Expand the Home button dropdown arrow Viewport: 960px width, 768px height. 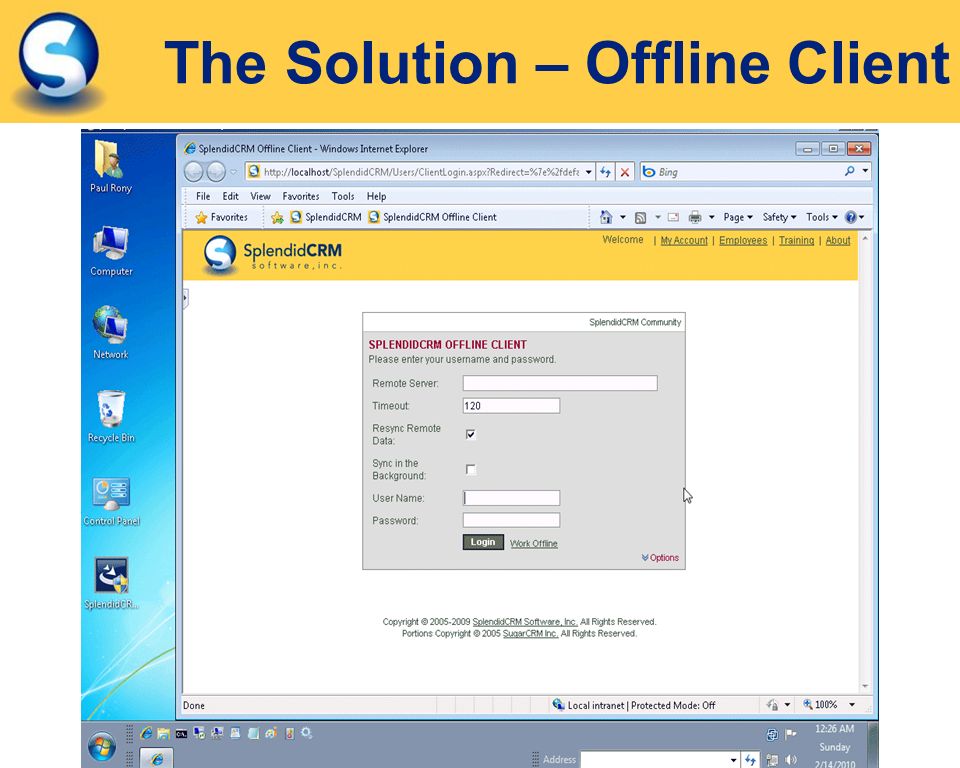click(x=623, y=217)
